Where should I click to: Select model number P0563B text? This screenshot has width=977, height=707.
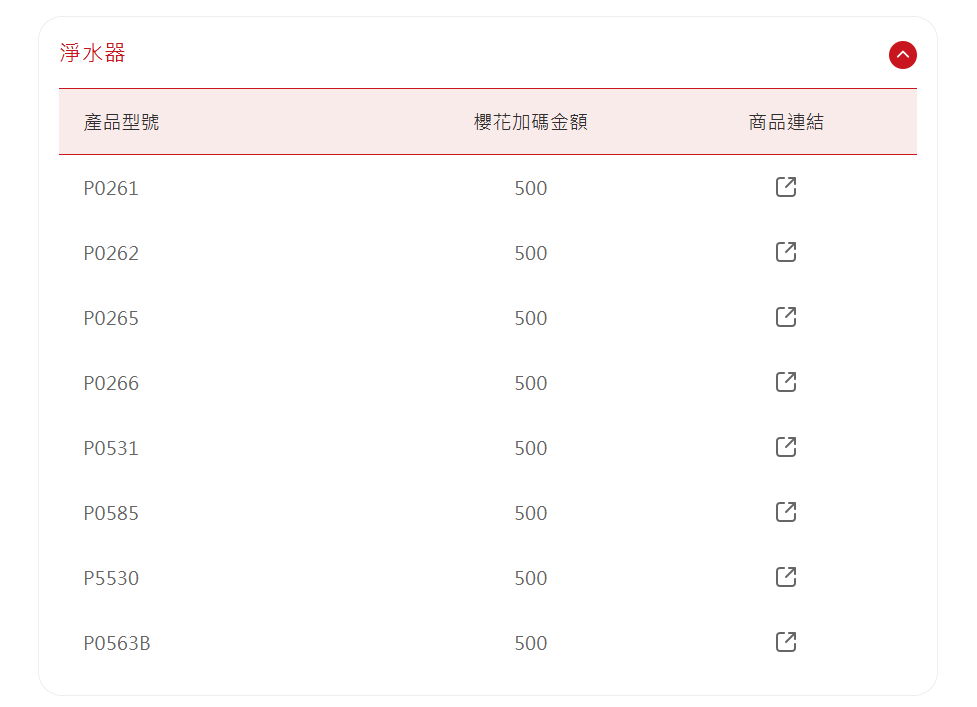coord(117,643)
